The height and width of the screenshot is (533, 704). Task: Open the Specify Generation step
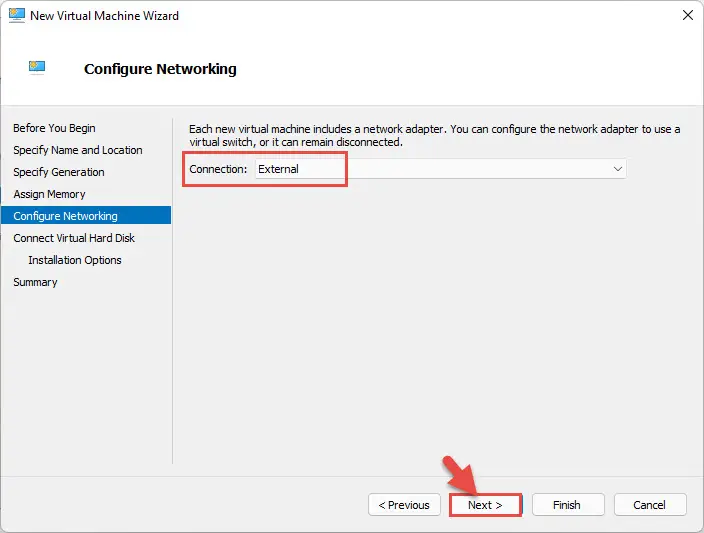click(x=58, y=172)
